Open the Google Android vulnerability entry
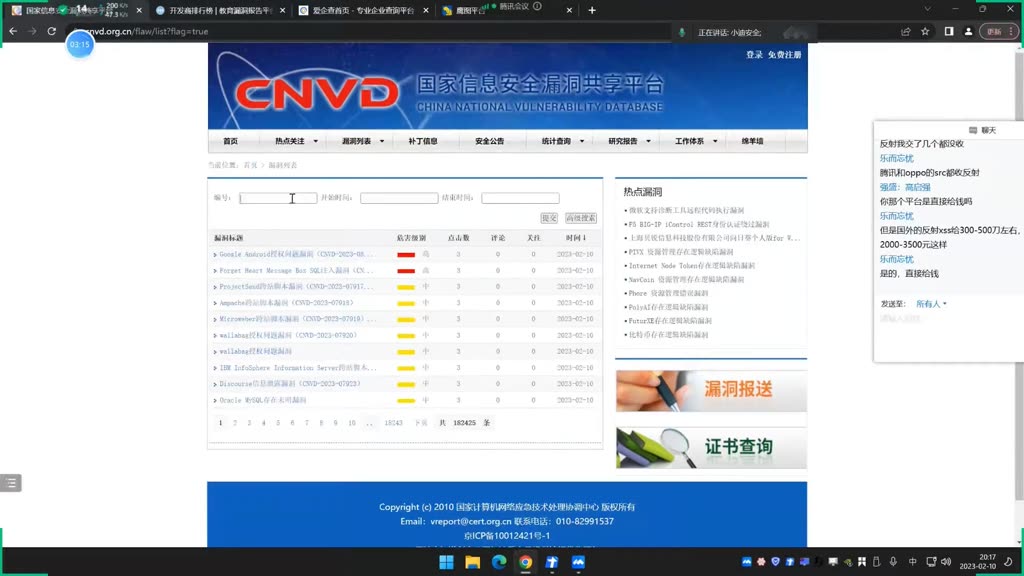The image size is (1024, 576). click(296, 254)
